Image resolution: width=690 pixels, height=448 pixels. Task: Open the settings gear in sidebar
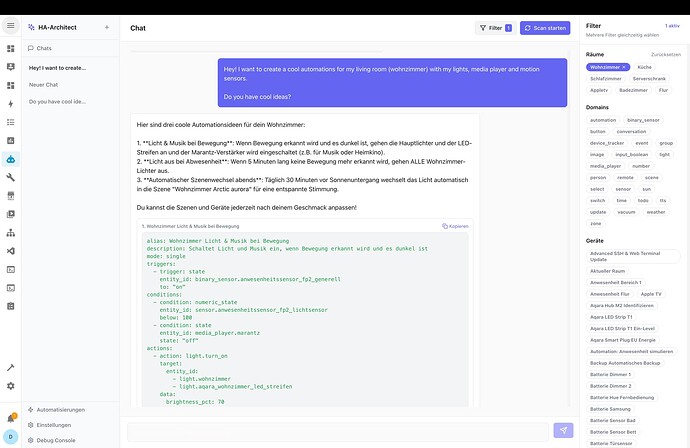pyautogui.click(x=10, y=385)
